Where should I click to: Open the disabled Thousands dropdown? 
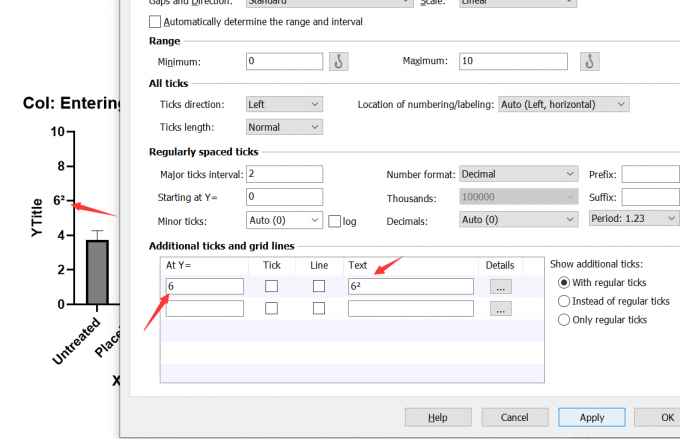[519, 197]
